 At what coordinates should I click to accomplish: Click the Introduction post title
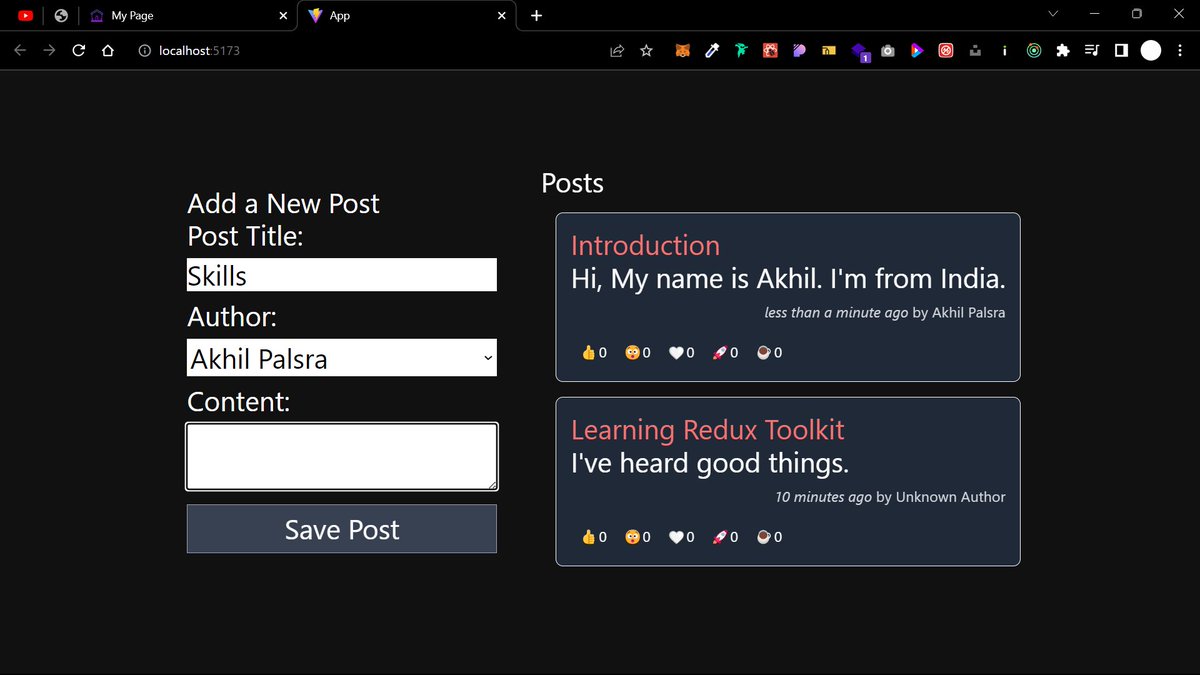click(645, 245)
